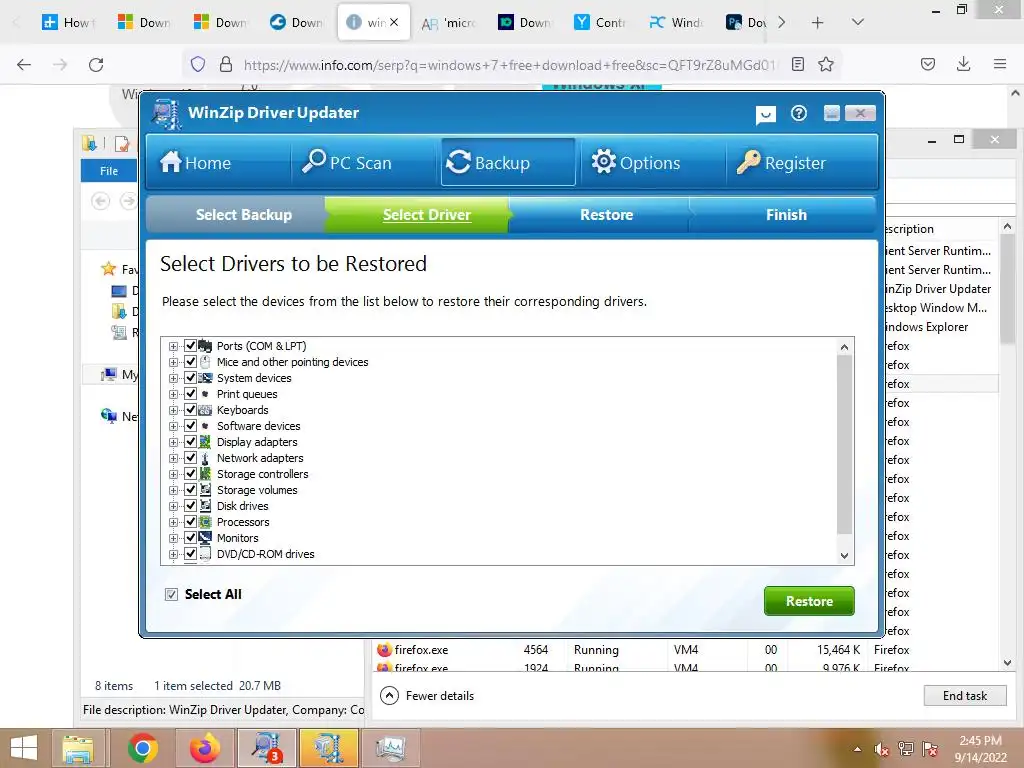
Task: Click the Network adapters icon
Action: 205,458
